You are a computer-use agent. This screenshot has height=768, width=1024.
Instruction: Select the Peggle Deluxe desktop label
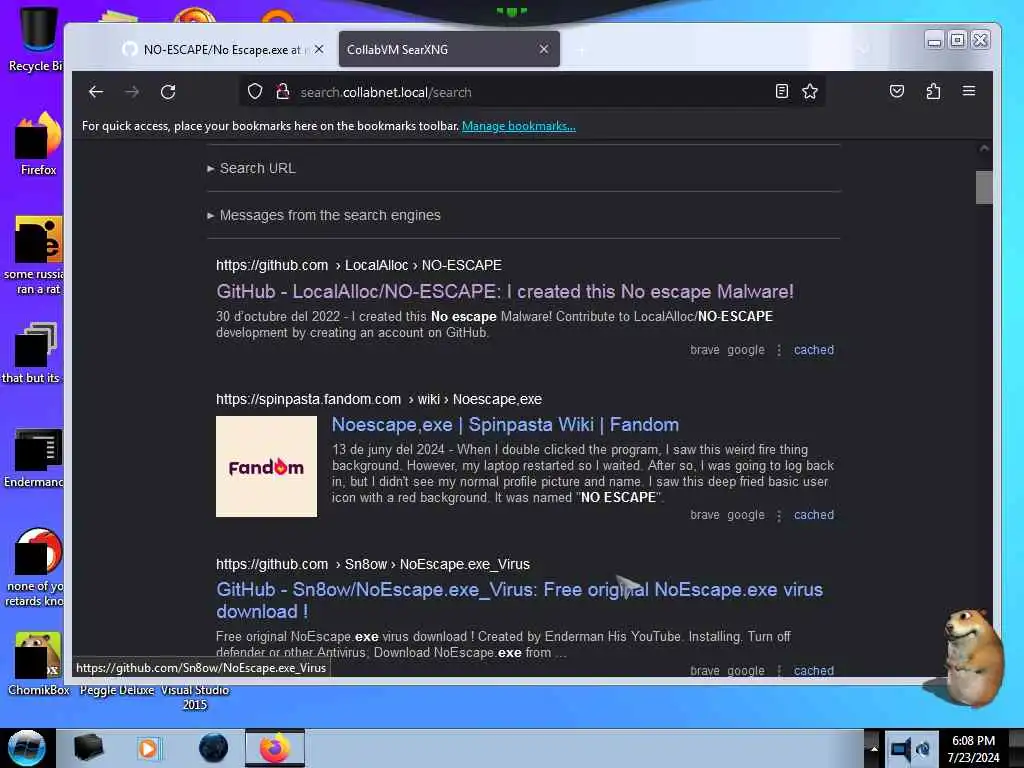click(117, 690)
